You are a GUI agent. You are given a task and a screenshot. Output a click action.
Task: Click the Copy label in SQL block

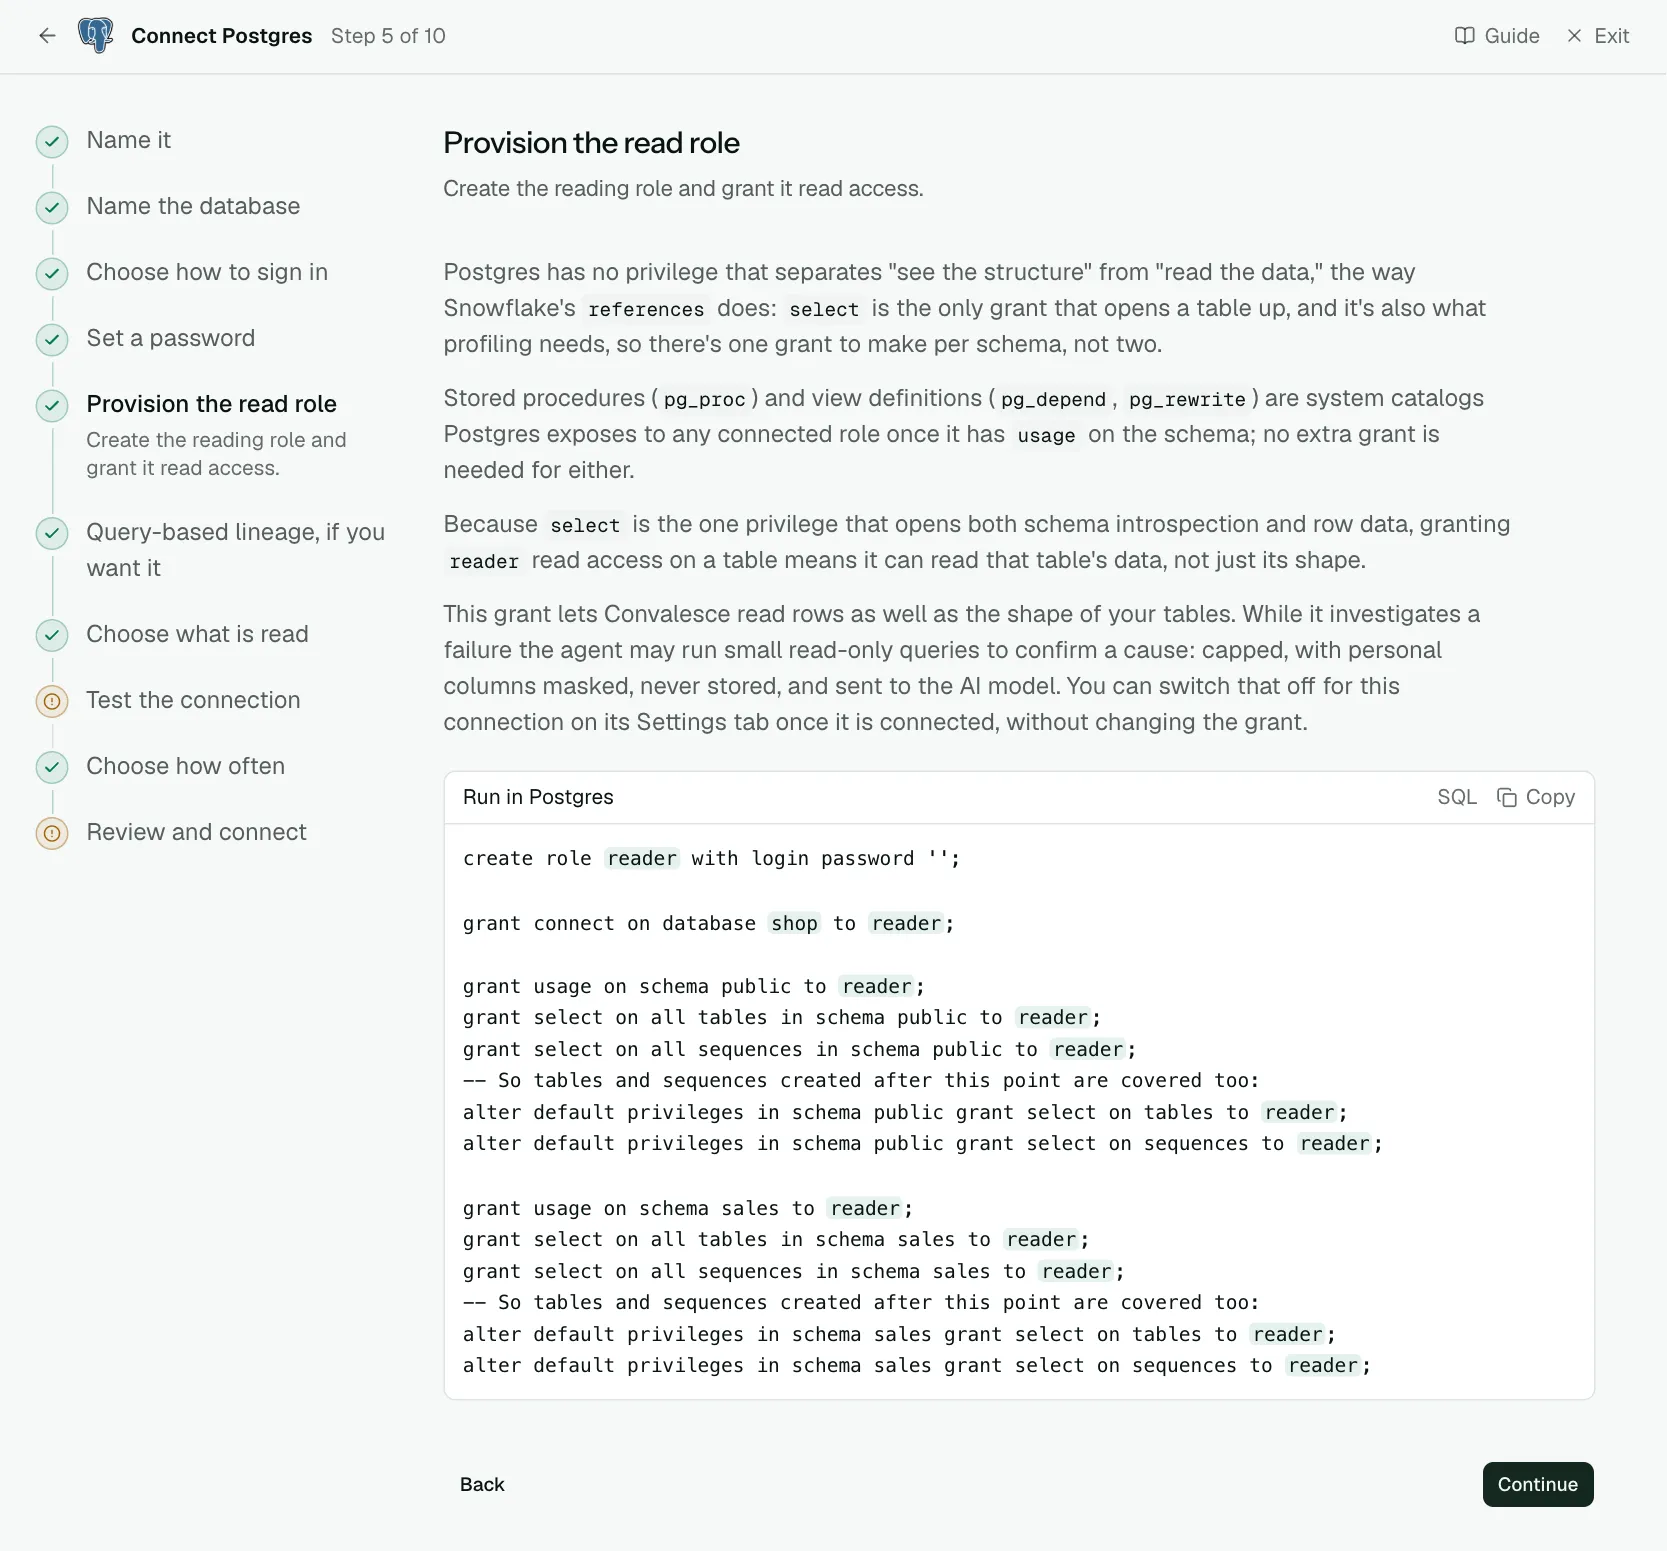tap(1550, 797)
